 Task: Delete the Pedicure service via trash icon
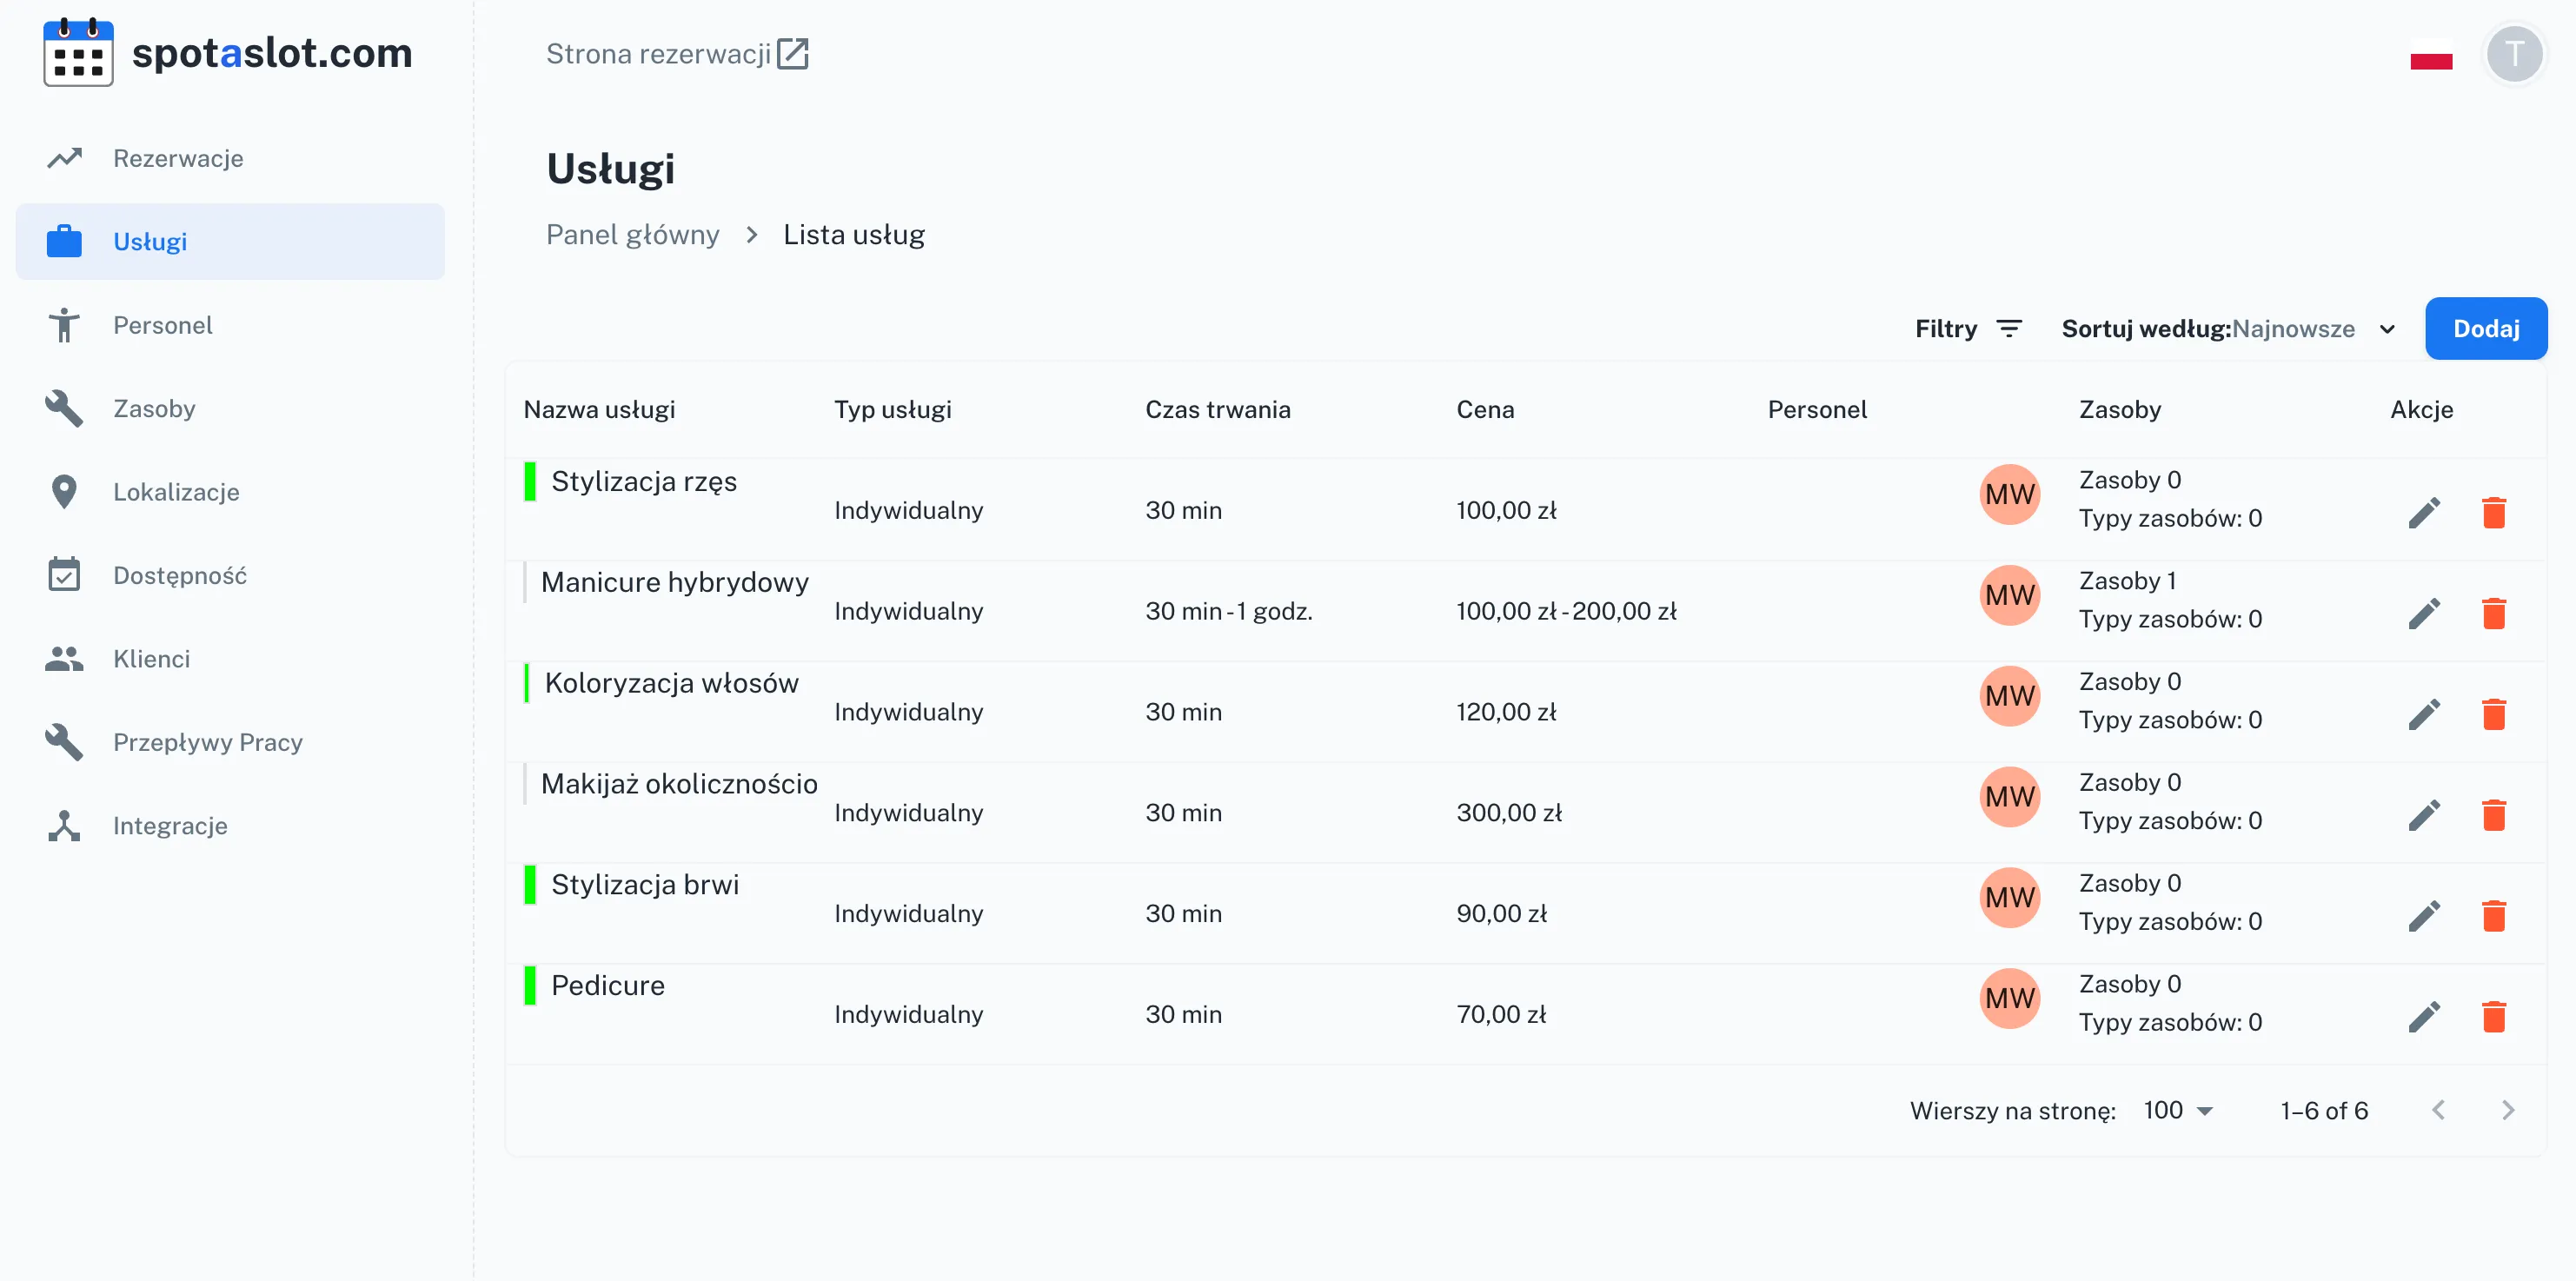(2494, 1017)
